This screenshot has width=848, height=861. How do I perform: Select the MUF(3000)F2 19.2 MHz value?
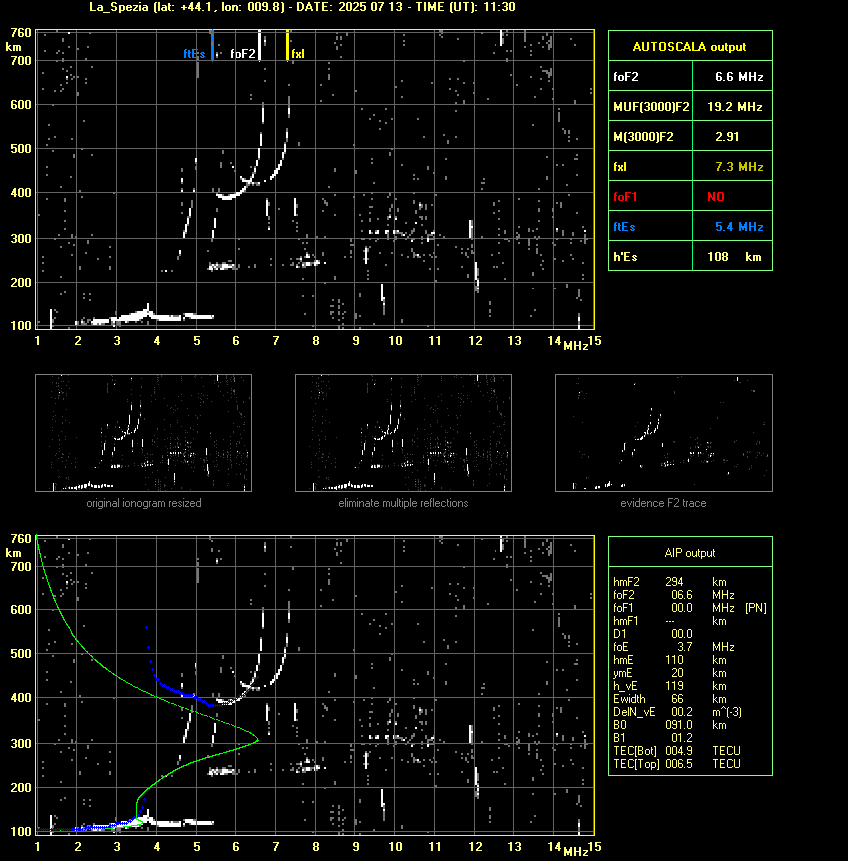point(734,107)
